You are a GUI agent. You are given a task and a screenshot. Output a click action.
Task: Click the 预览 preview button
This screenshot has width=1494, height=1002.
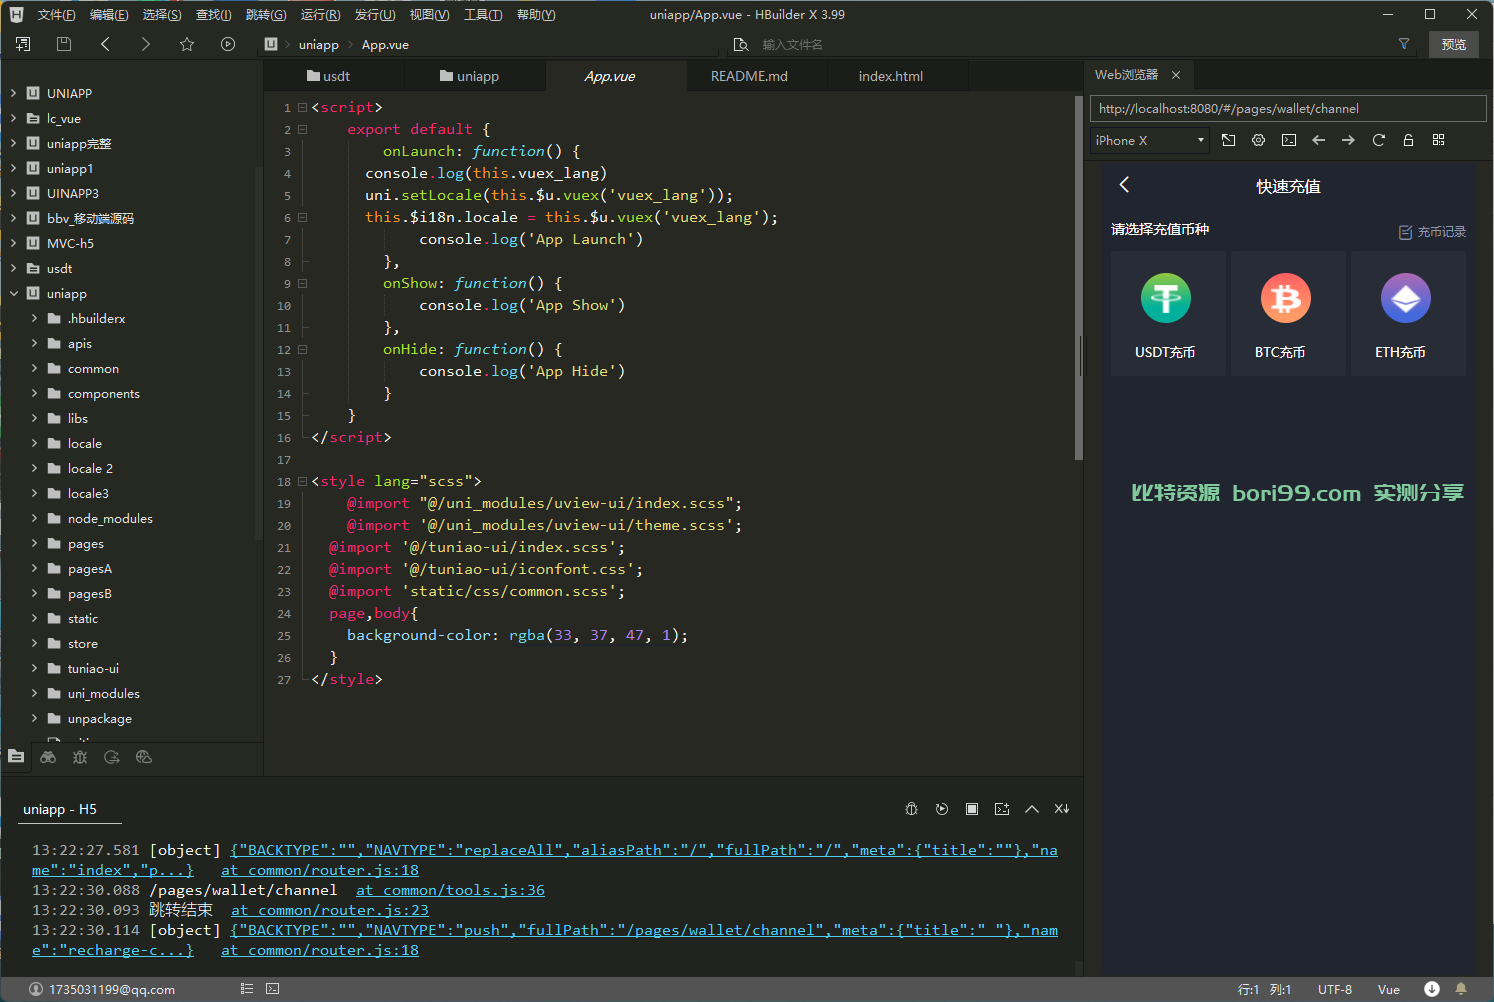tap(1454, 44)
